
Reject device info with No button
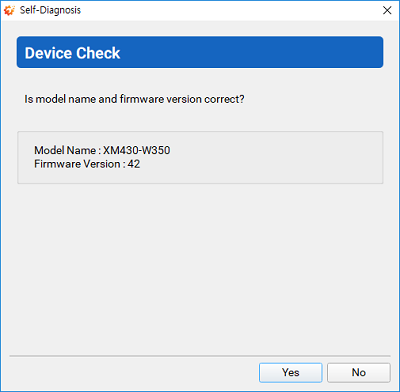pyautogui.click(x=359, y=372)
